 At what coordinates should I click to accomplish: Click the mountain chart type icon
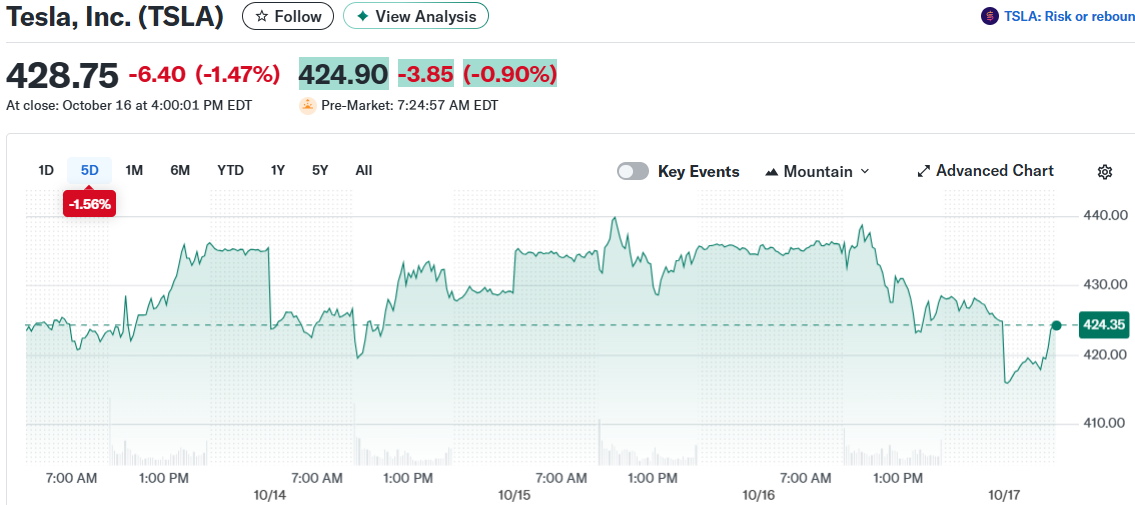click(x=771, y=172)
